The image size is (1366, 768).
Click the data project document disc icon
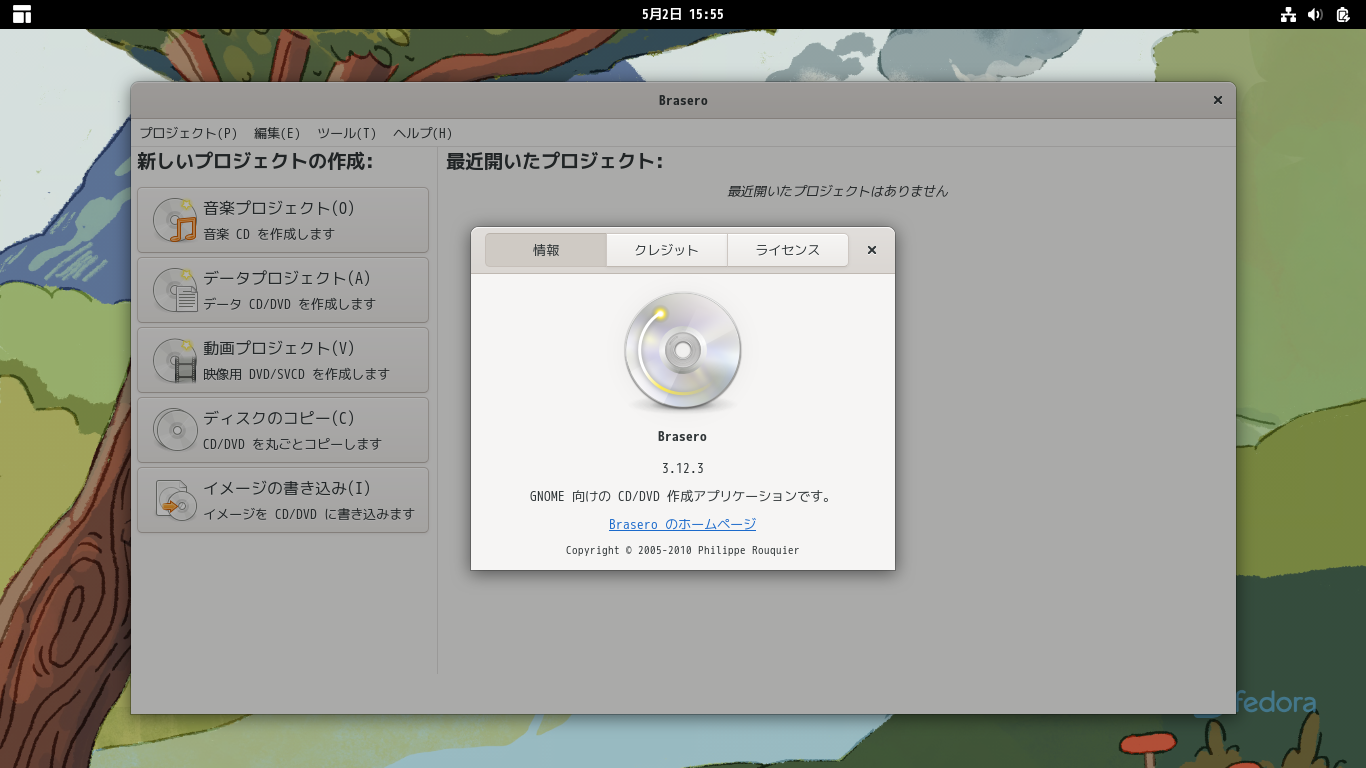pyautogui.click(x=175, y=290)
